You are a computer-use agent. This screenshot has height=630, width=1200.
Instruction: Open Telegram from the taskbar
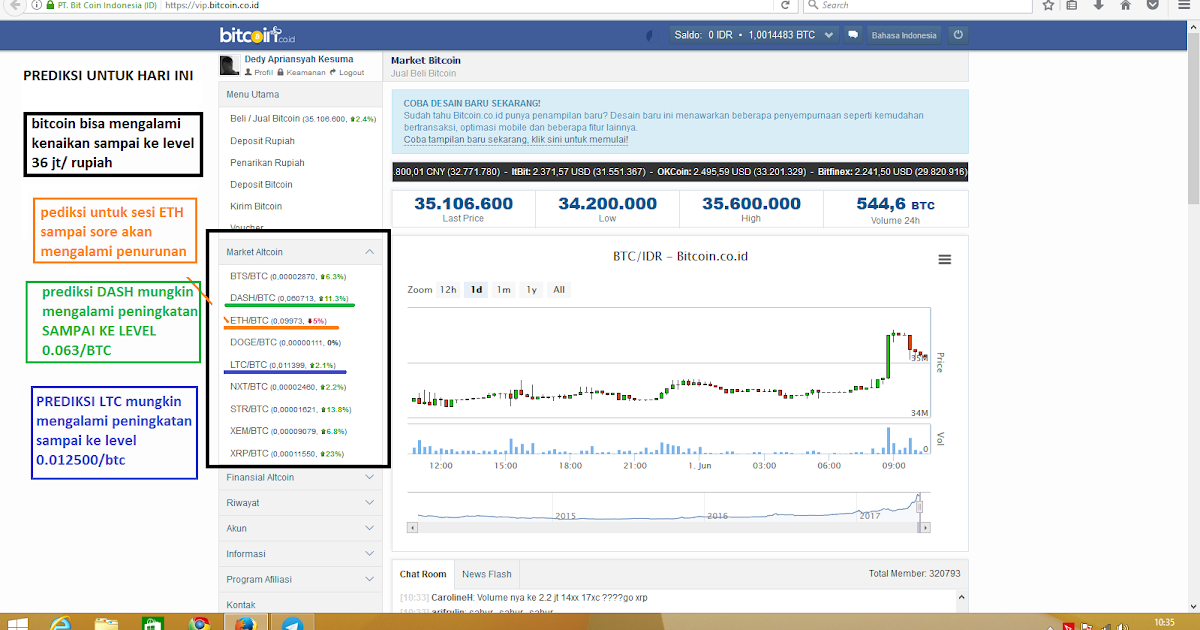pos(291,624)
